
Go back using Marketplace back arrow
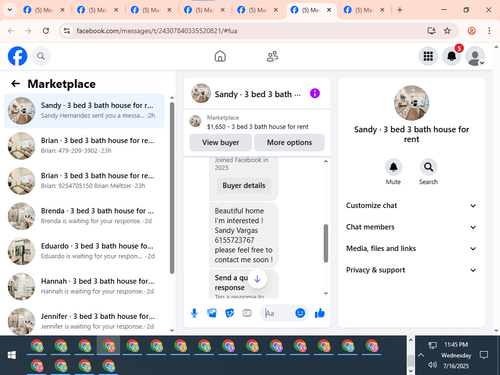pyautogui.click(x=15, y=84)
